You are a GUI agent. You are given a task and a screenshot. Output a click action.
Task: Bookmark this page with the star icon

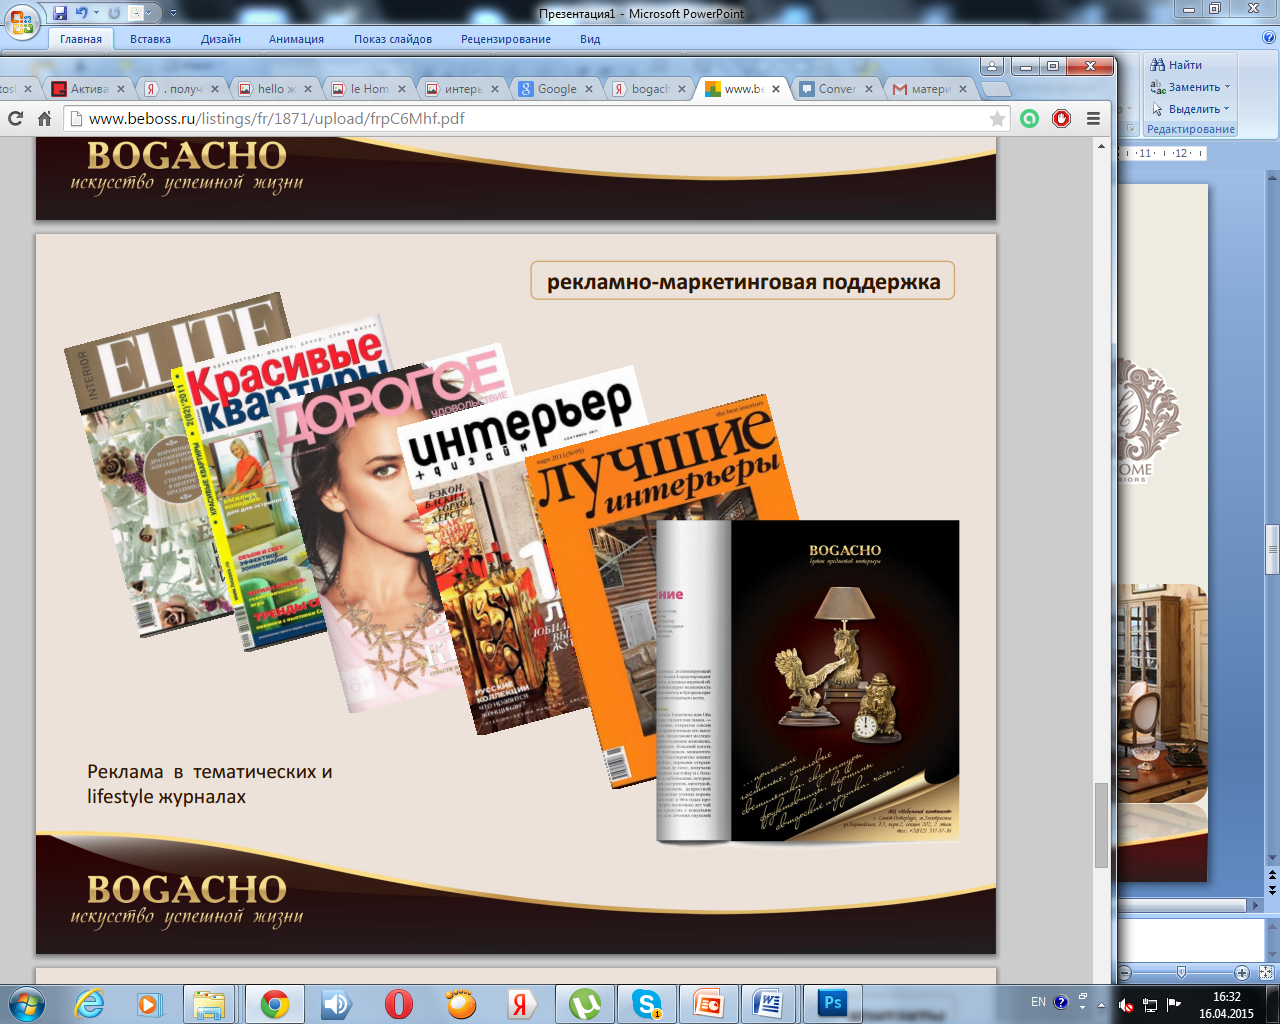pos(997,118)
